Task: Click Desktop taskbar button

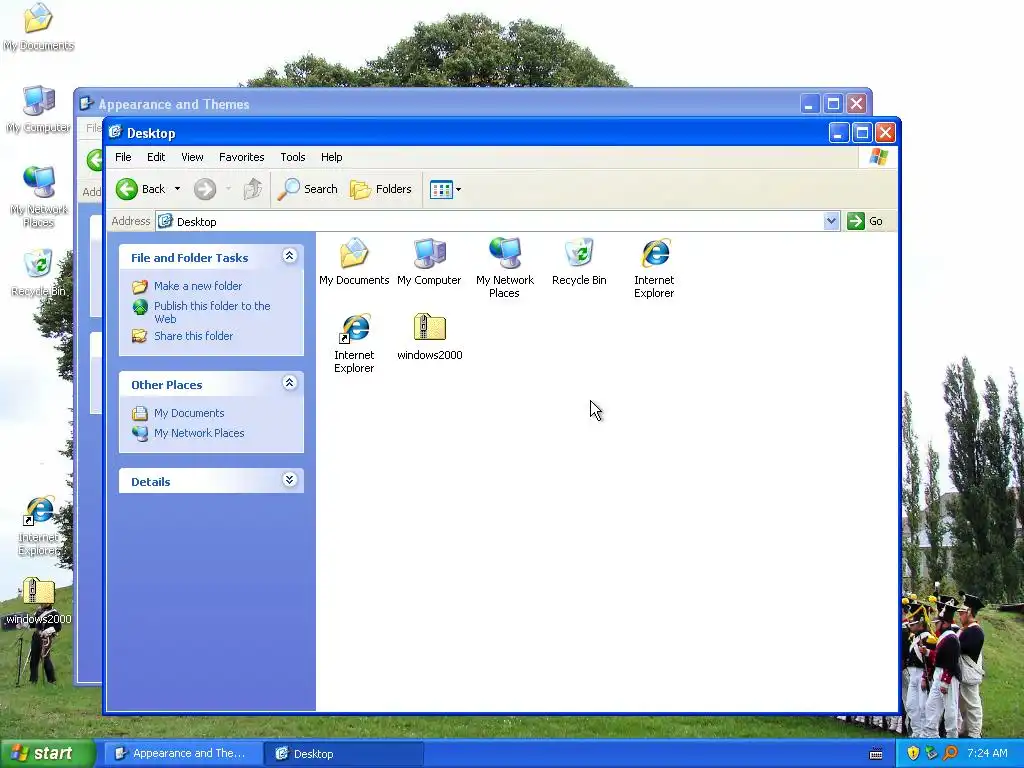Action: click(x=344, y=753)
